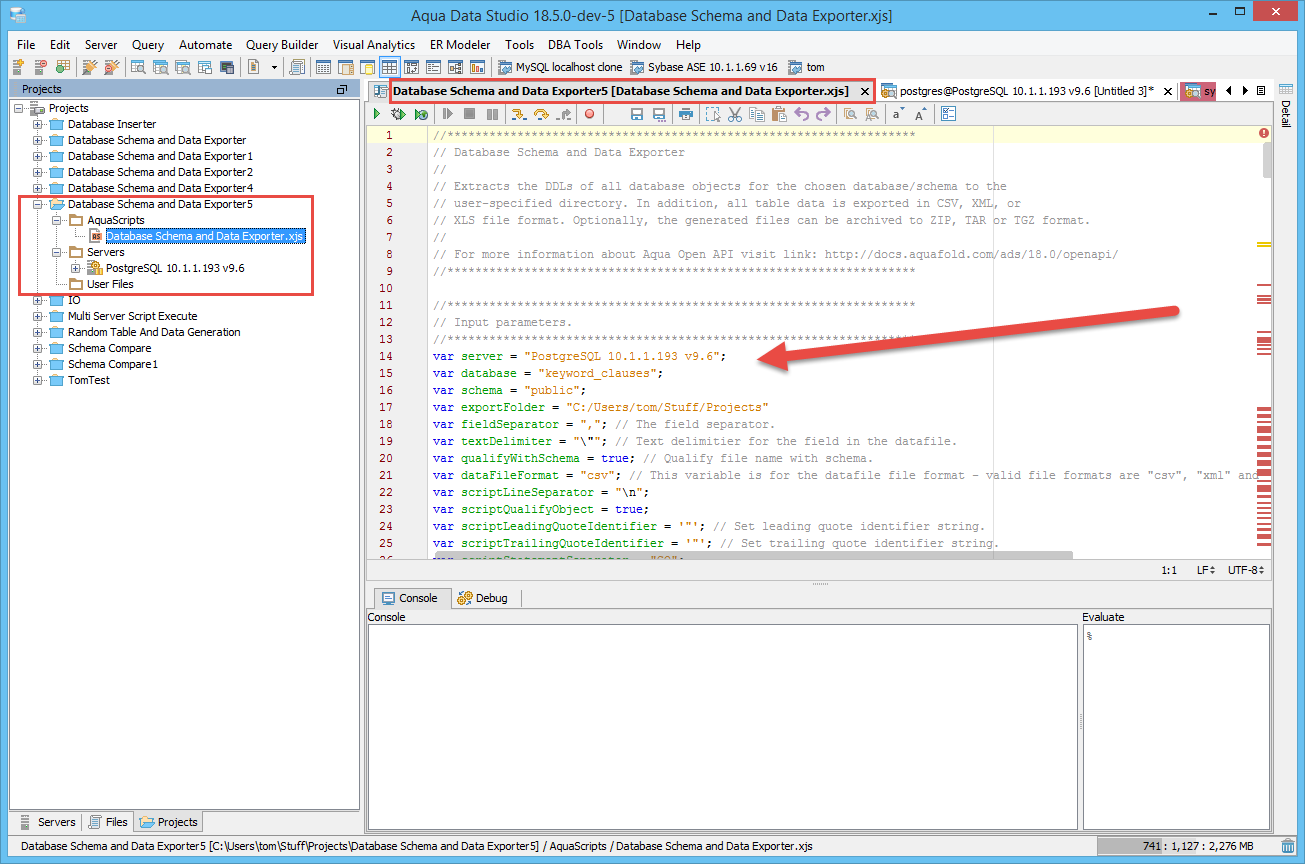Expand the PostgreSQL 10.1.1.193 v9.6 server node
Viewport: 1305px width, 864px height.
[76, 268]
